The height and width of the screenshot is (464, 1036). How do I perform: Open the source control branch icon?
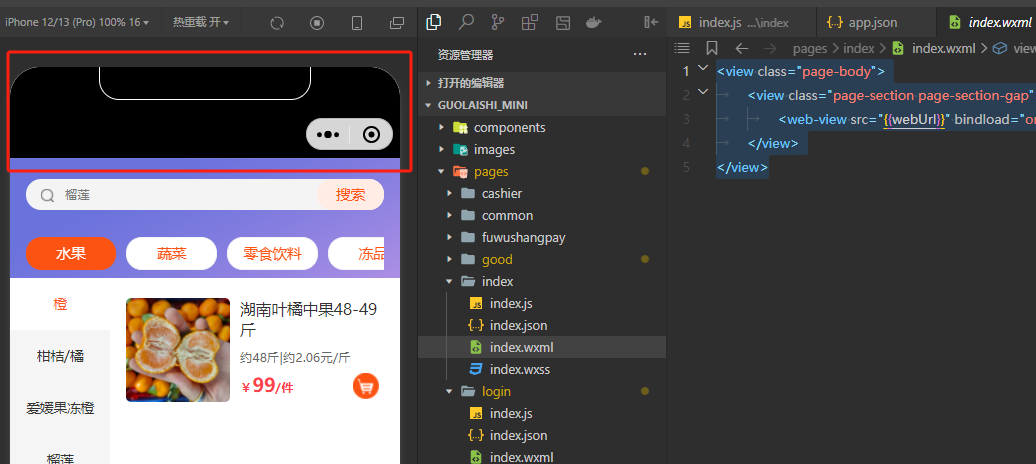(498, 22)
